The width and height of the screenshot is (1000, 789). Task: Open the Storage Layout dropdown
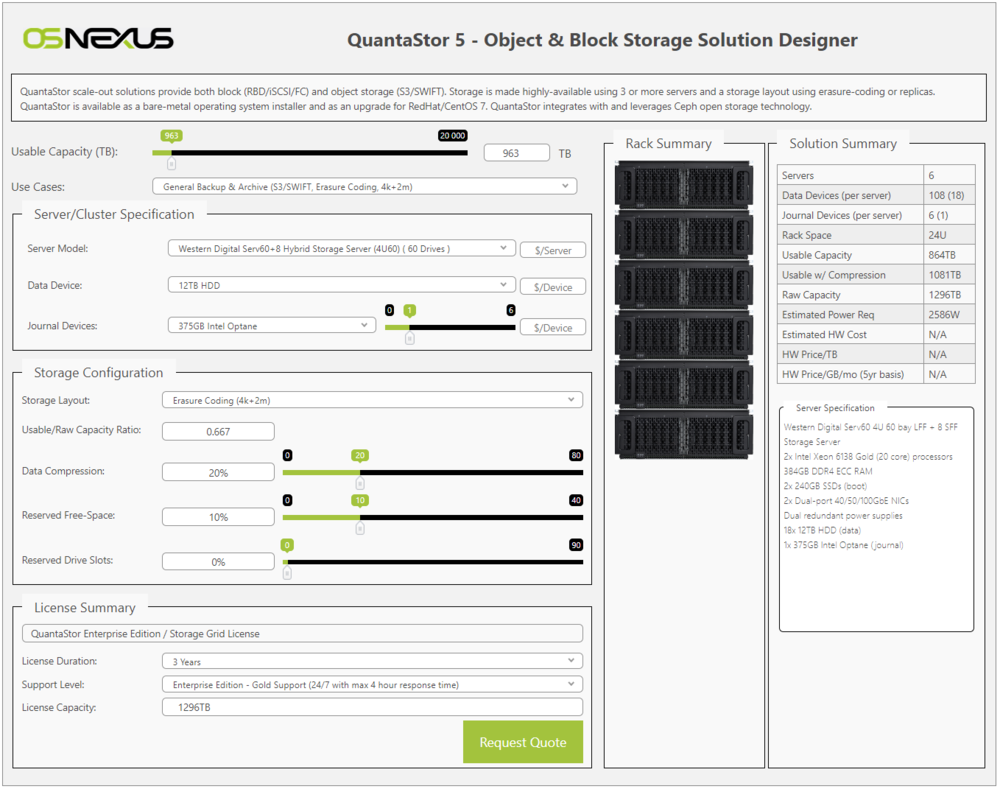click(372, 399)
